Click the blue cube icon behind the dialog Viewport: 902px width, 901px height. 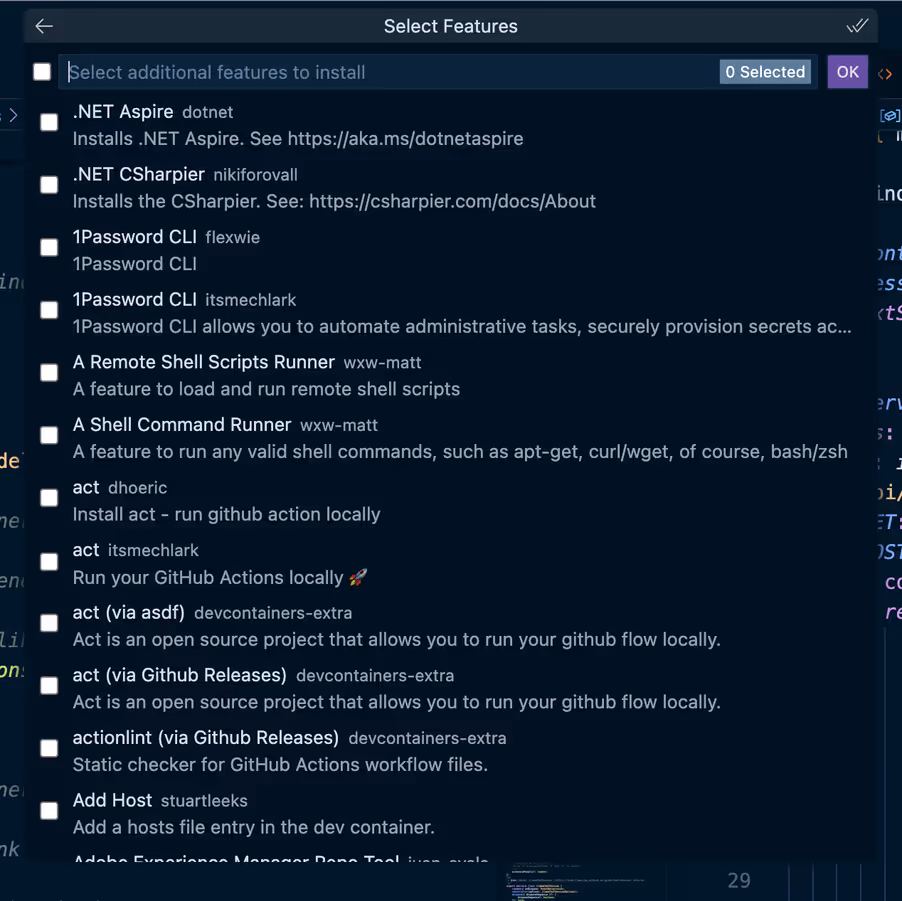[x=889, y=115]
